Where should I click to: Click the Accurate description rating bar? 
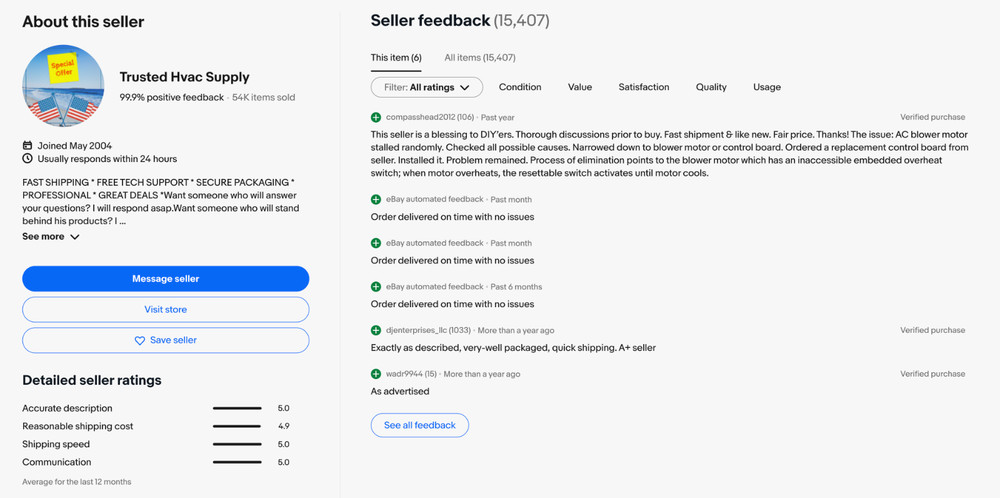click(237, 408)
